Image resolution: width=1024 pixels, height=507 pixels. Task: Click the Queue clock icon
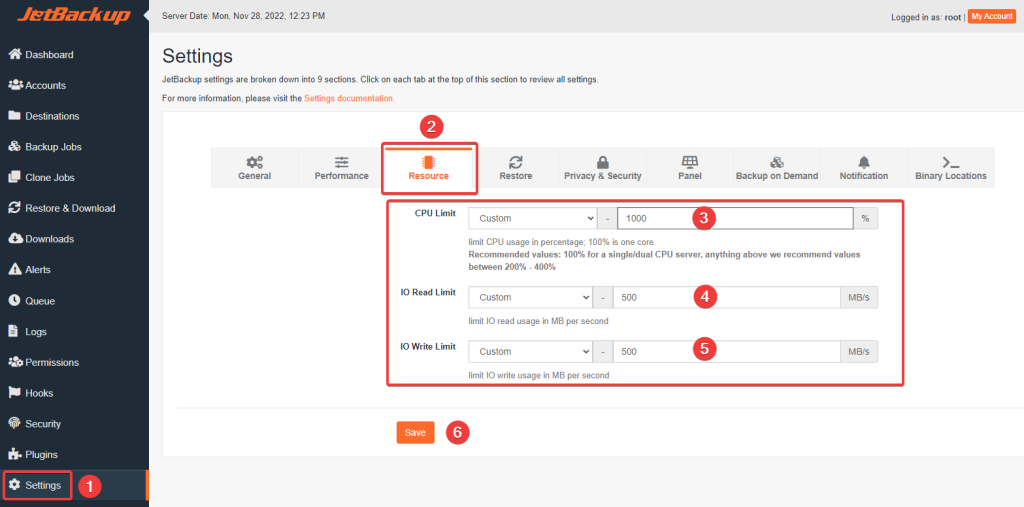(x=14, y=301)
